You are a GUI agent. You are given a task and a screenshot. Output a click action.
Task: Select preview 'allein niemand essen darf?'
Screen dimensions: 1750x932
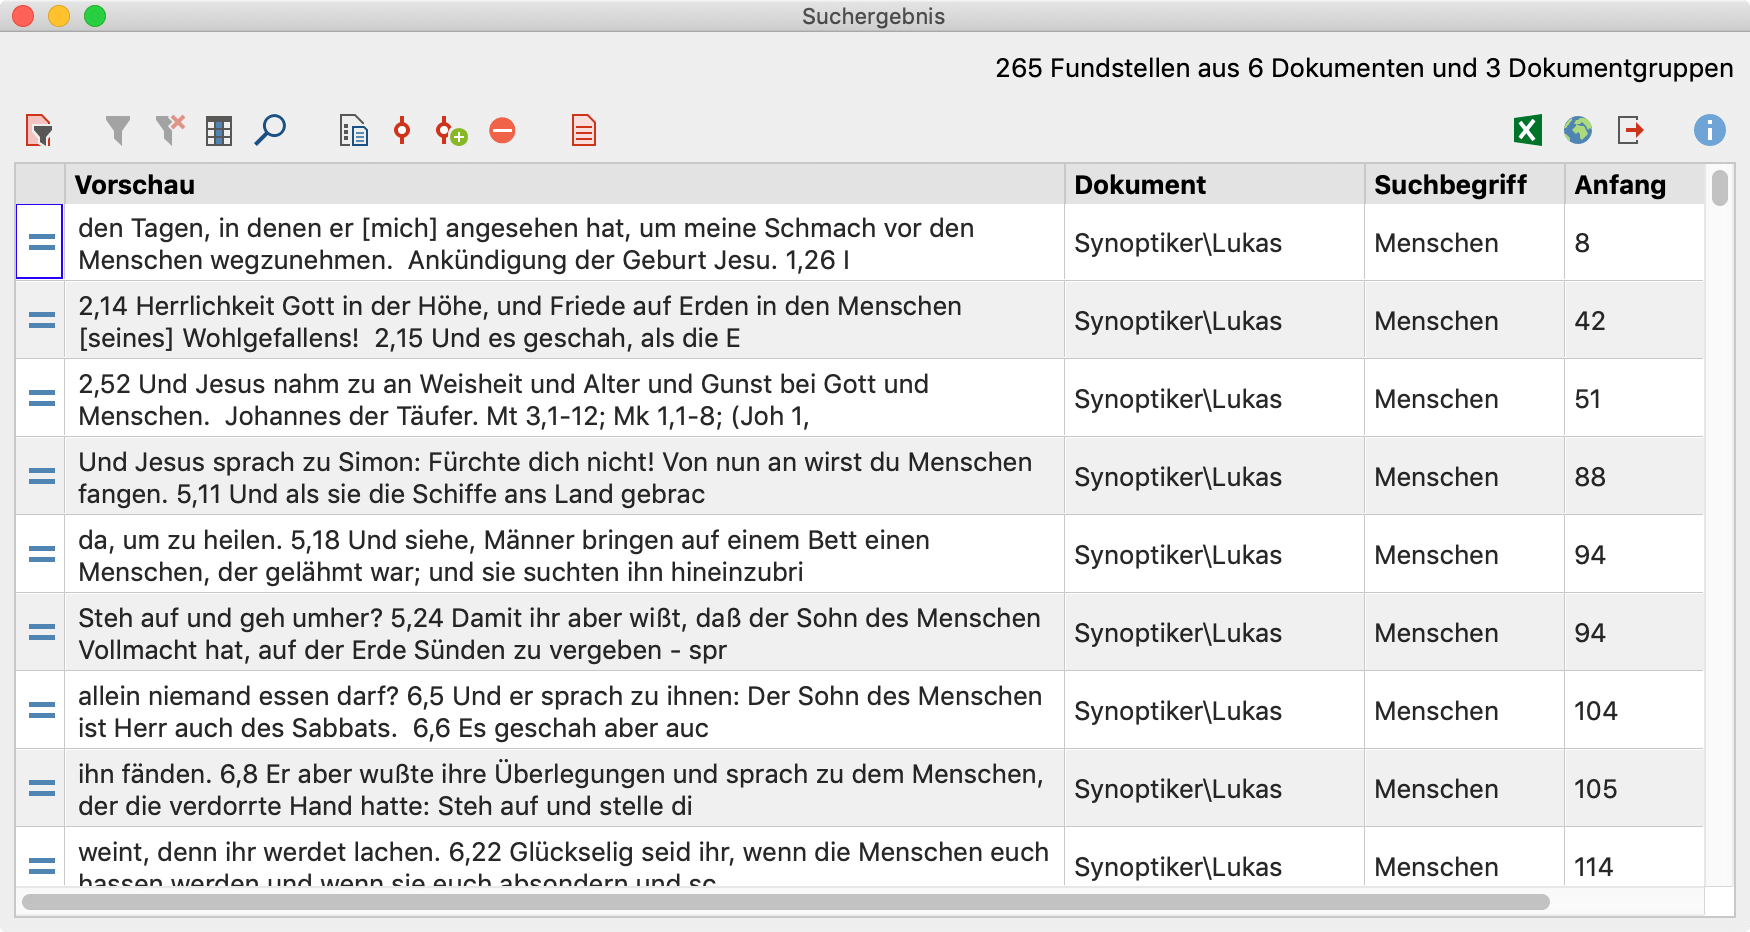point(565,711)
